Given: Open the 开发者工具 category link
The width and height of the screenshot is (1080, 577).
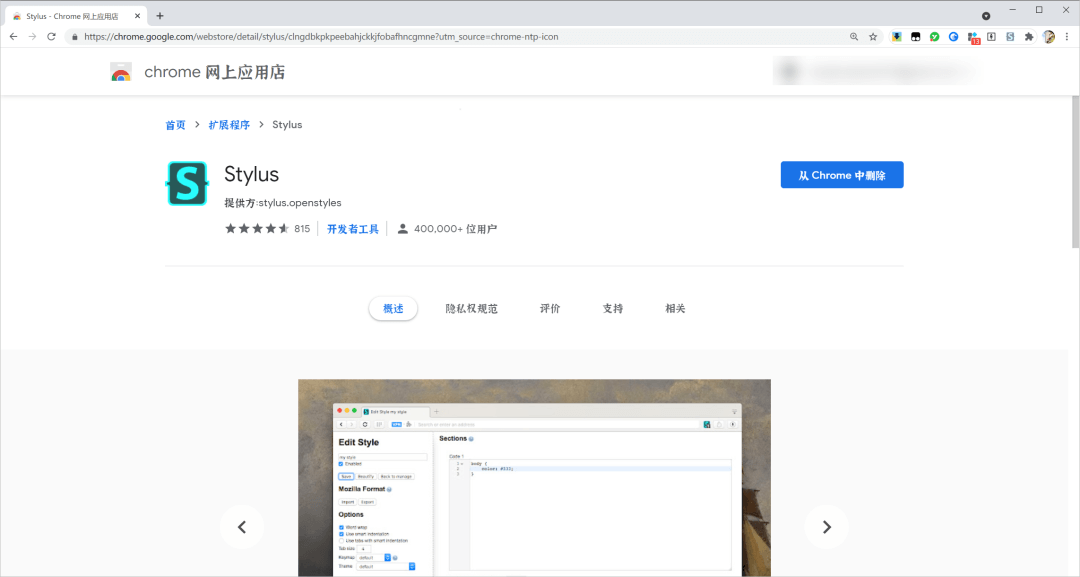Looking at the screenshot, I should pos(353,229).
